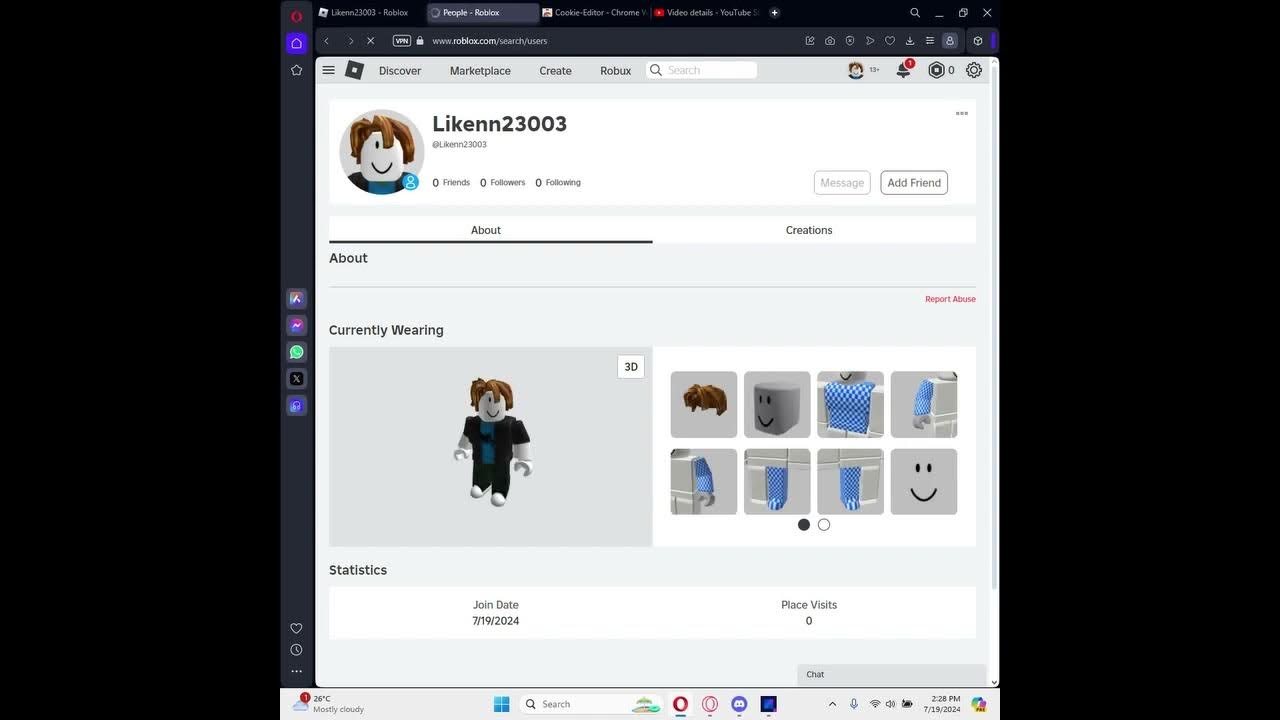Open Windows Start button
Screen dimensions: 1280x720
501,704
